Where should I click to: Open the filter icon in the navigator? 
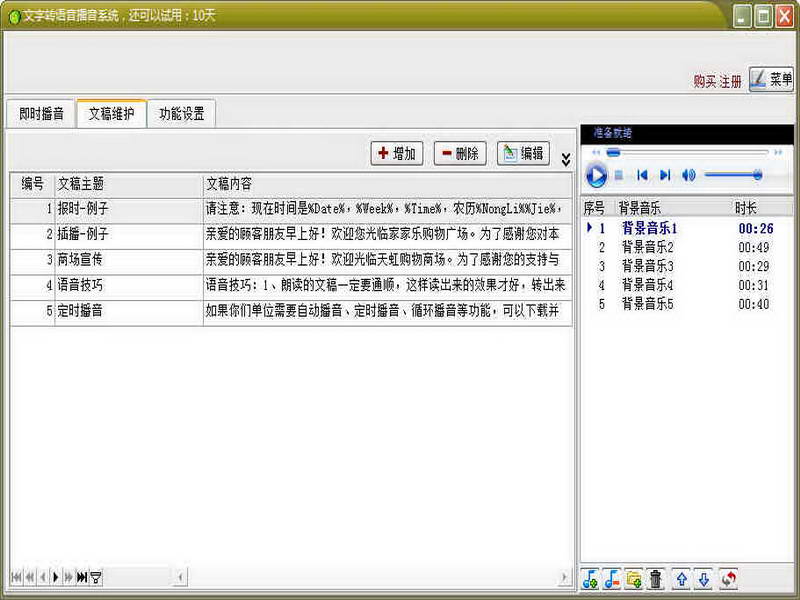pos(95,577)
